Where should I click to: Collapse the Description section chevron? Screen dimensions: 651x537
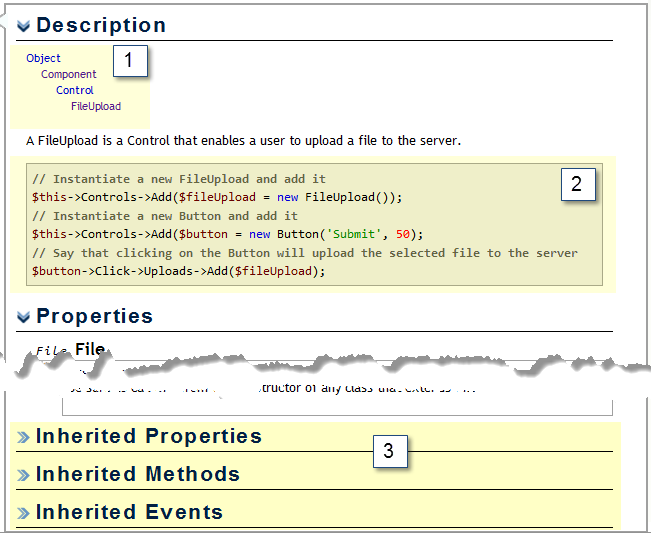click(23, 26)
